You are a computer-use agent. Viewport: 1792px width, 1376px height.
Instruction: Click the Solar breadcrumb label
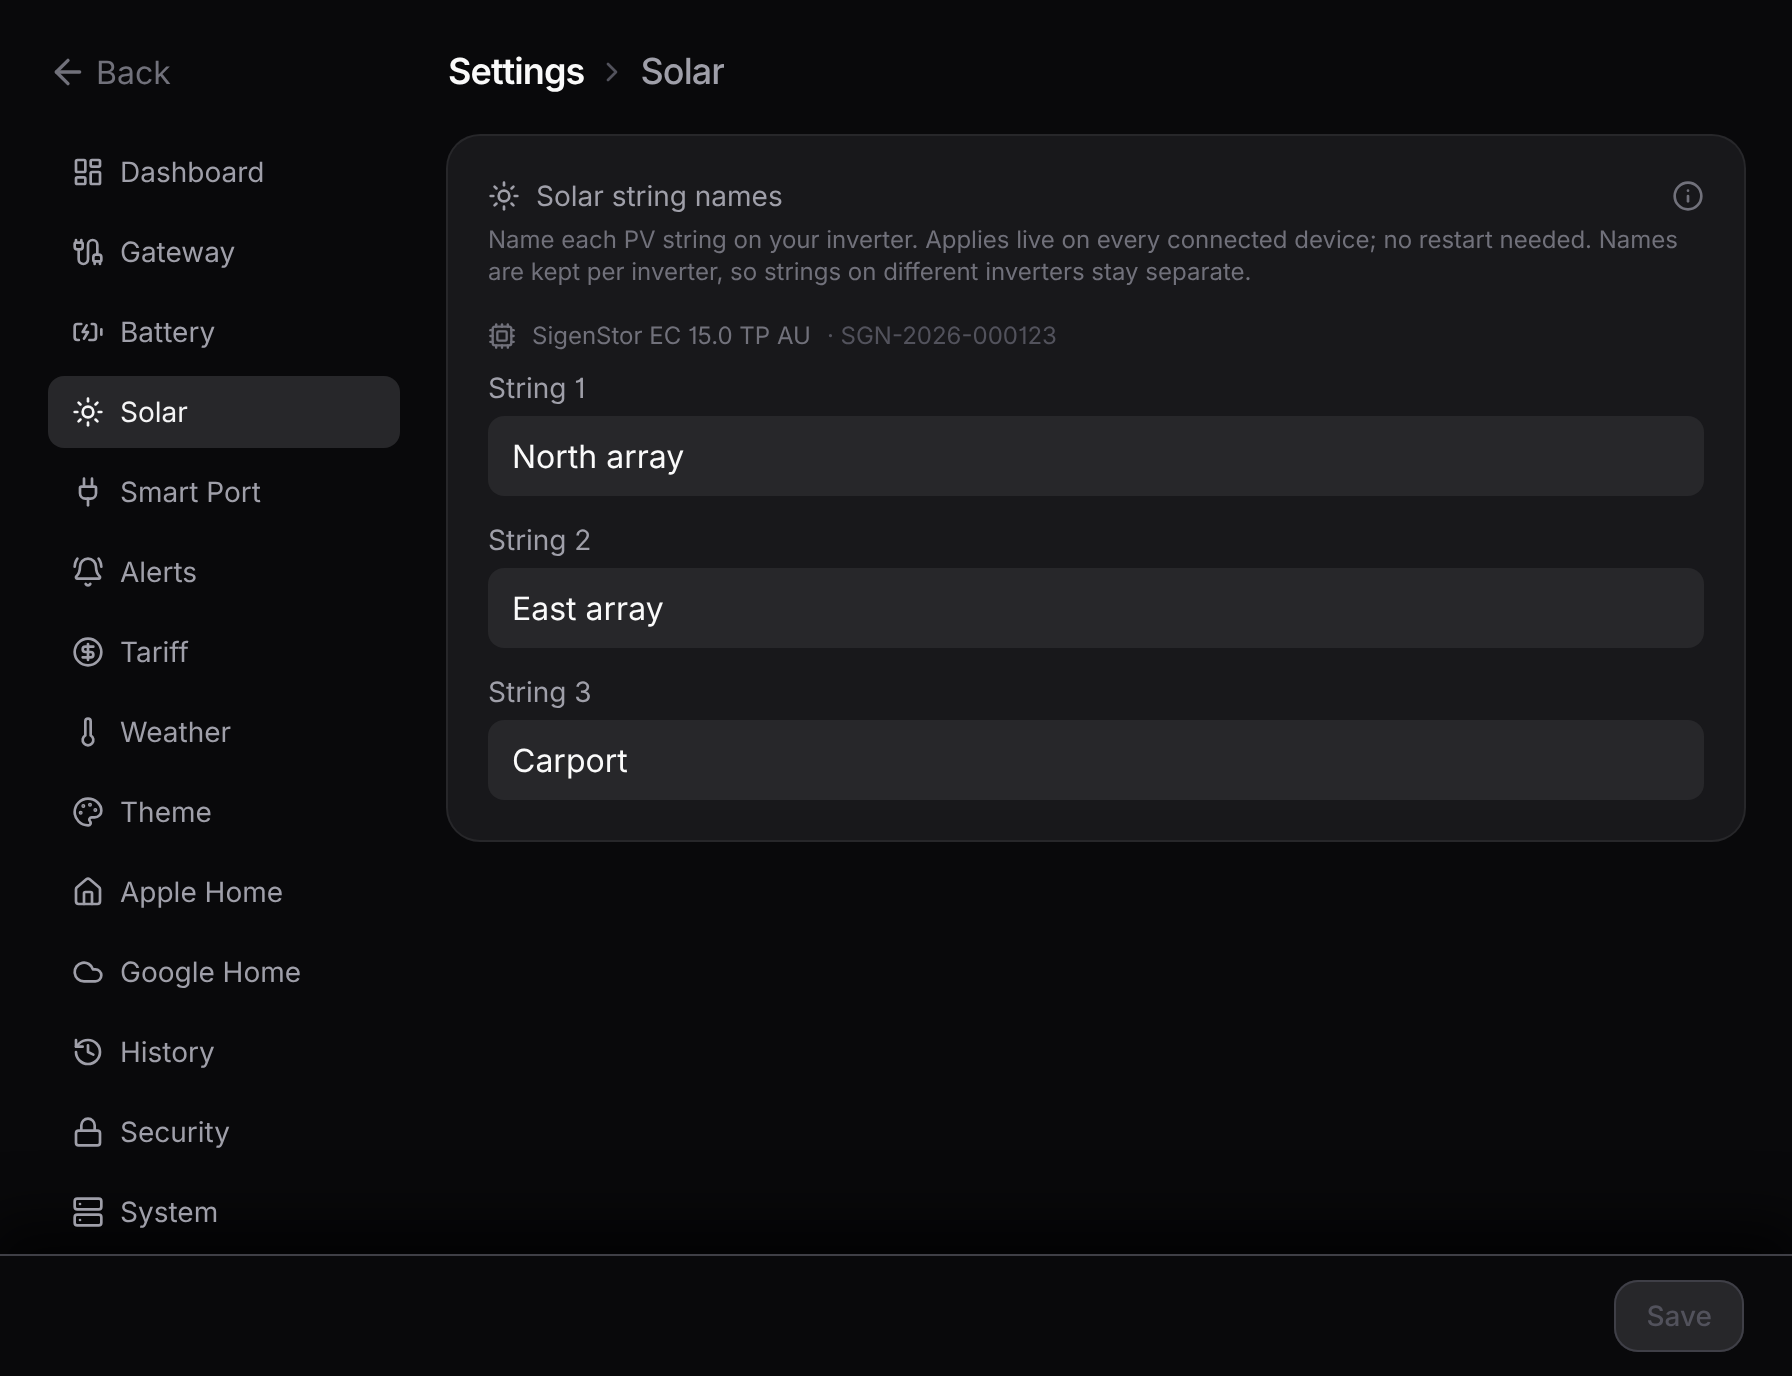pos(682,72)
